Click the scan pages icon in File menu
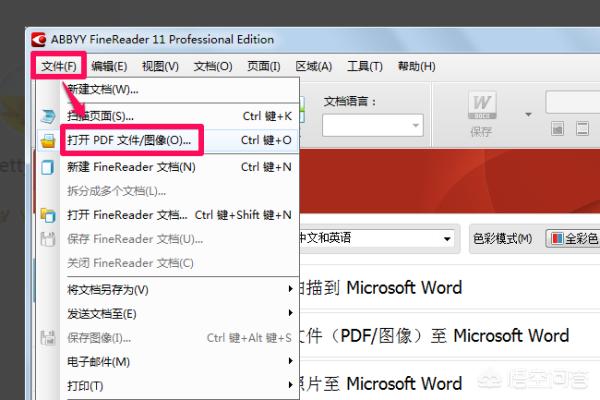This screenshot has width=600, height=400. 46,117
